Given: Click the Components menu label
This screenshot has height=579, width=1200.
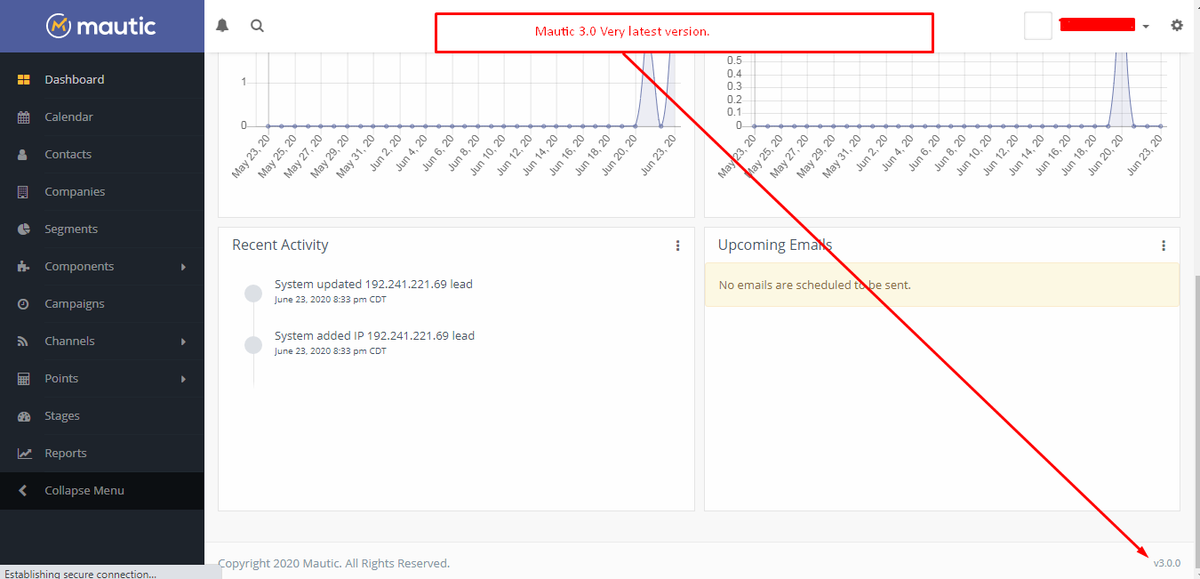Looking at the screenshot, I should 79,267.
